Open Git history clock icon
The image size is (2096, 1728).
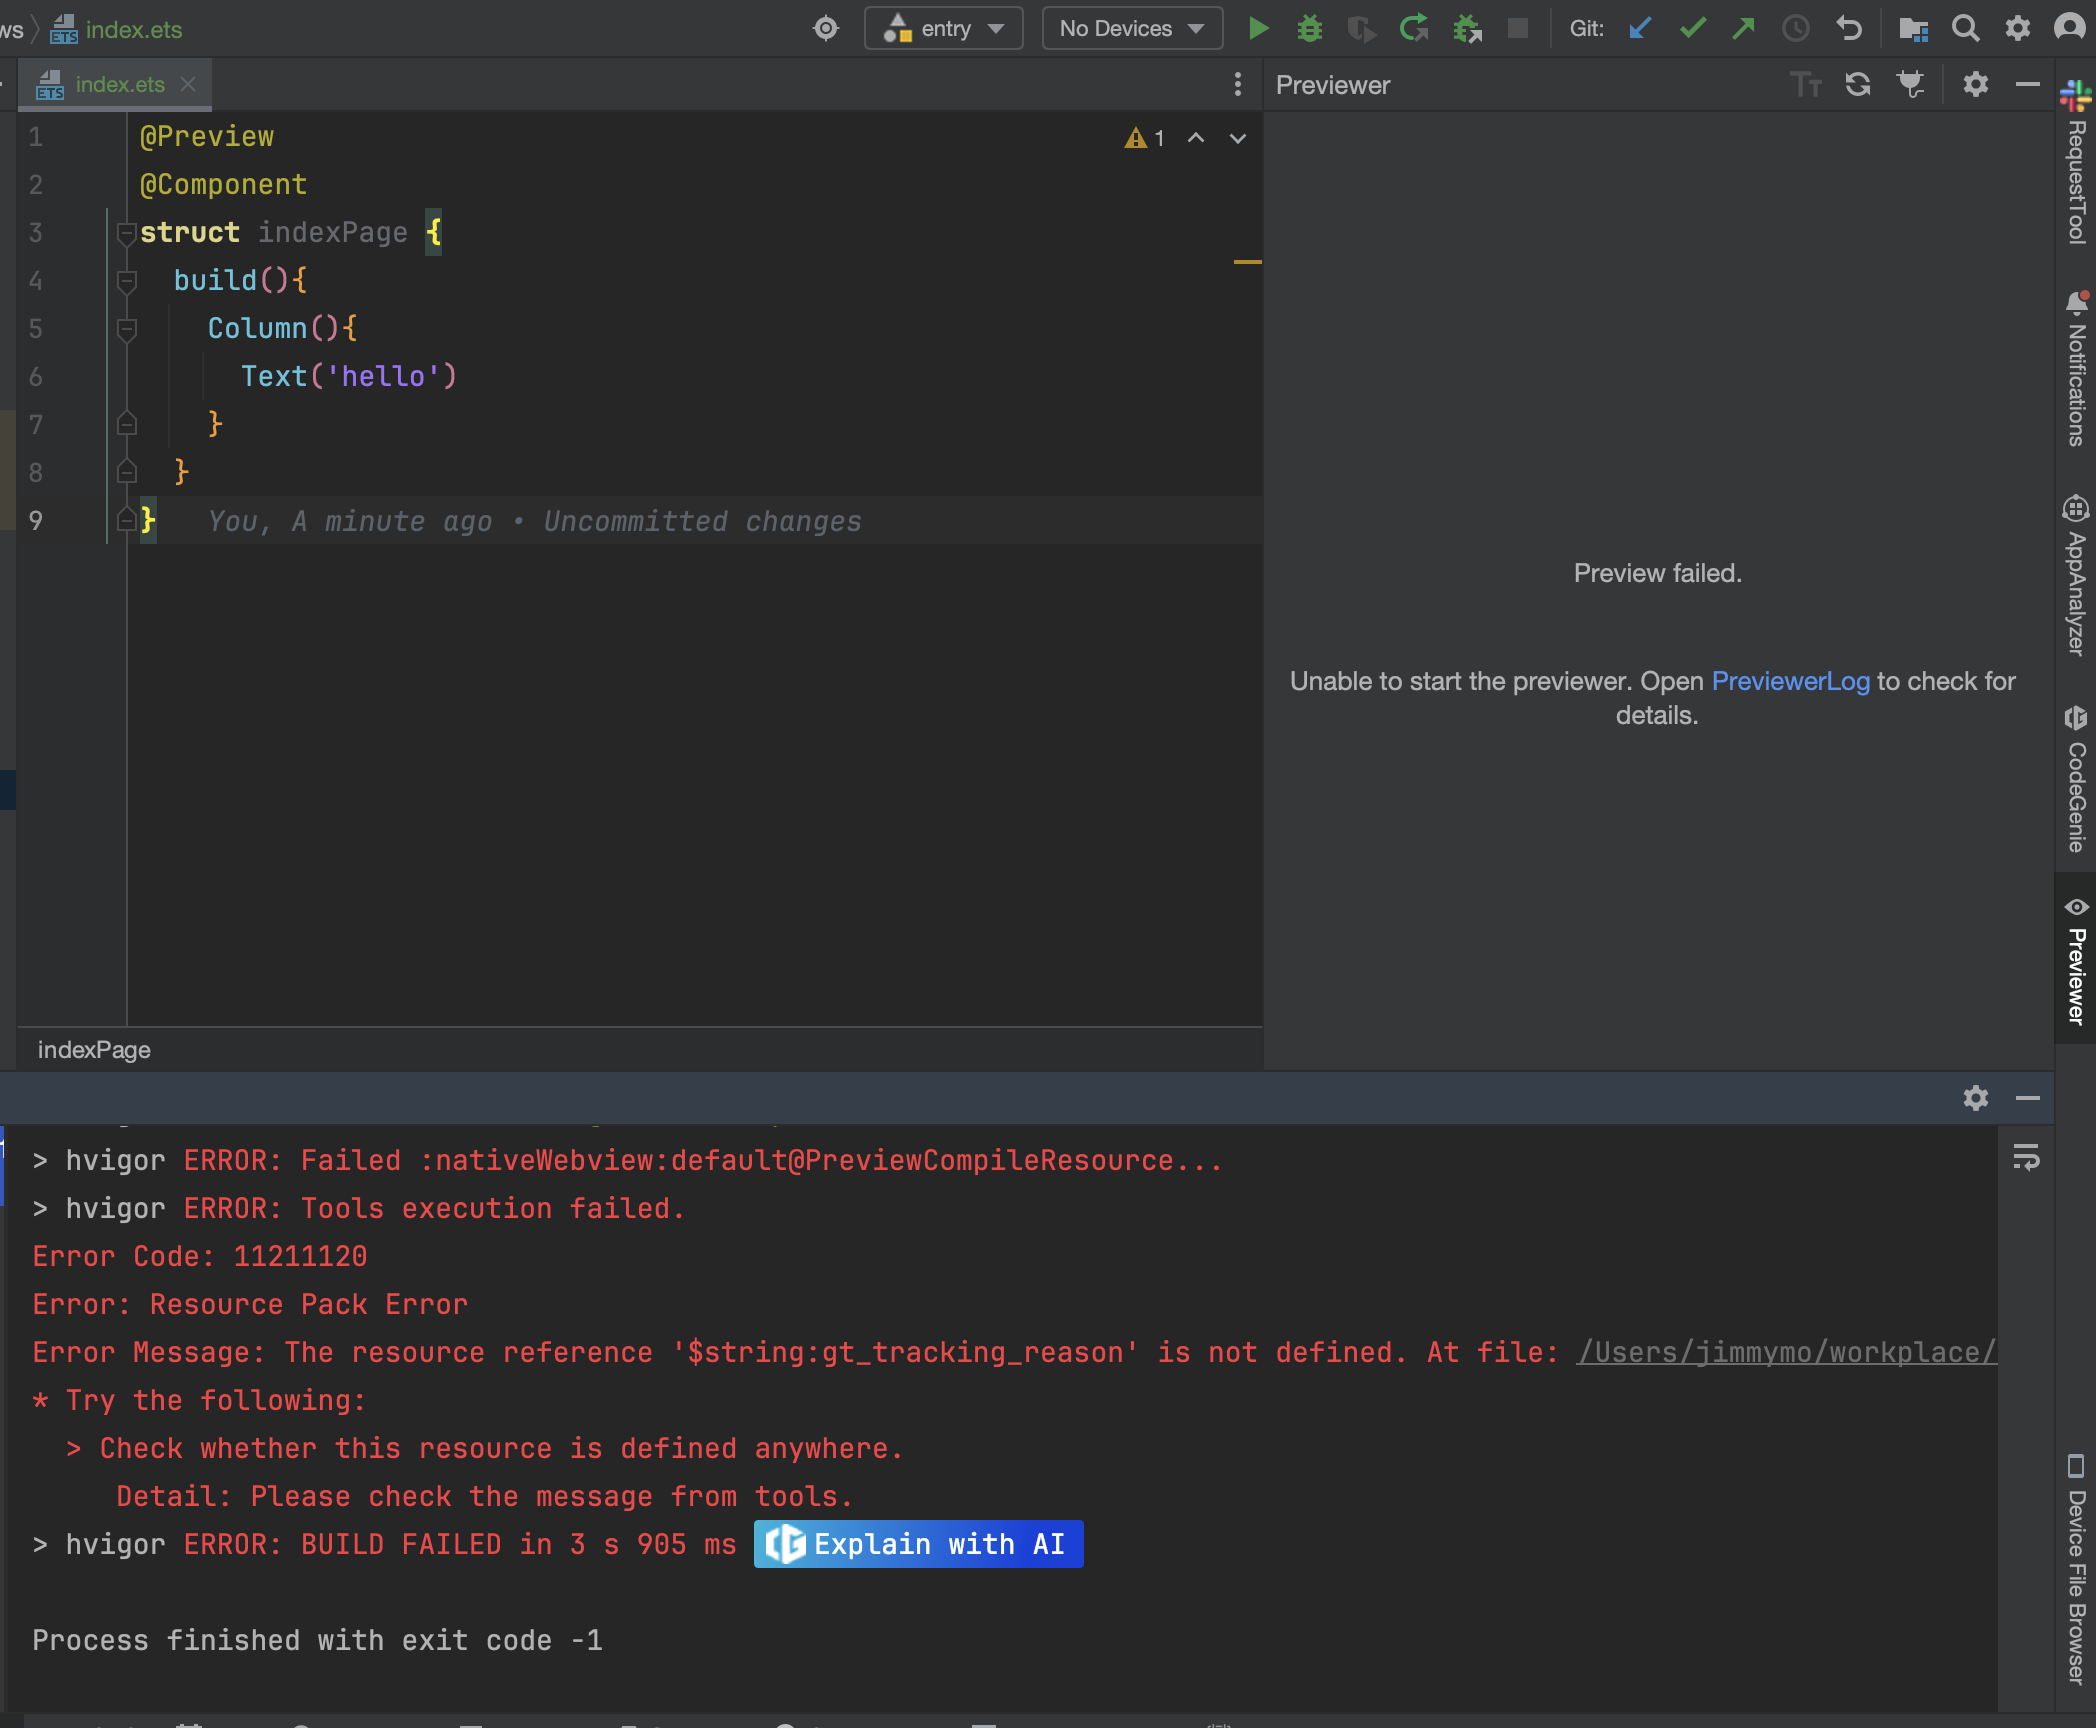1796,28
